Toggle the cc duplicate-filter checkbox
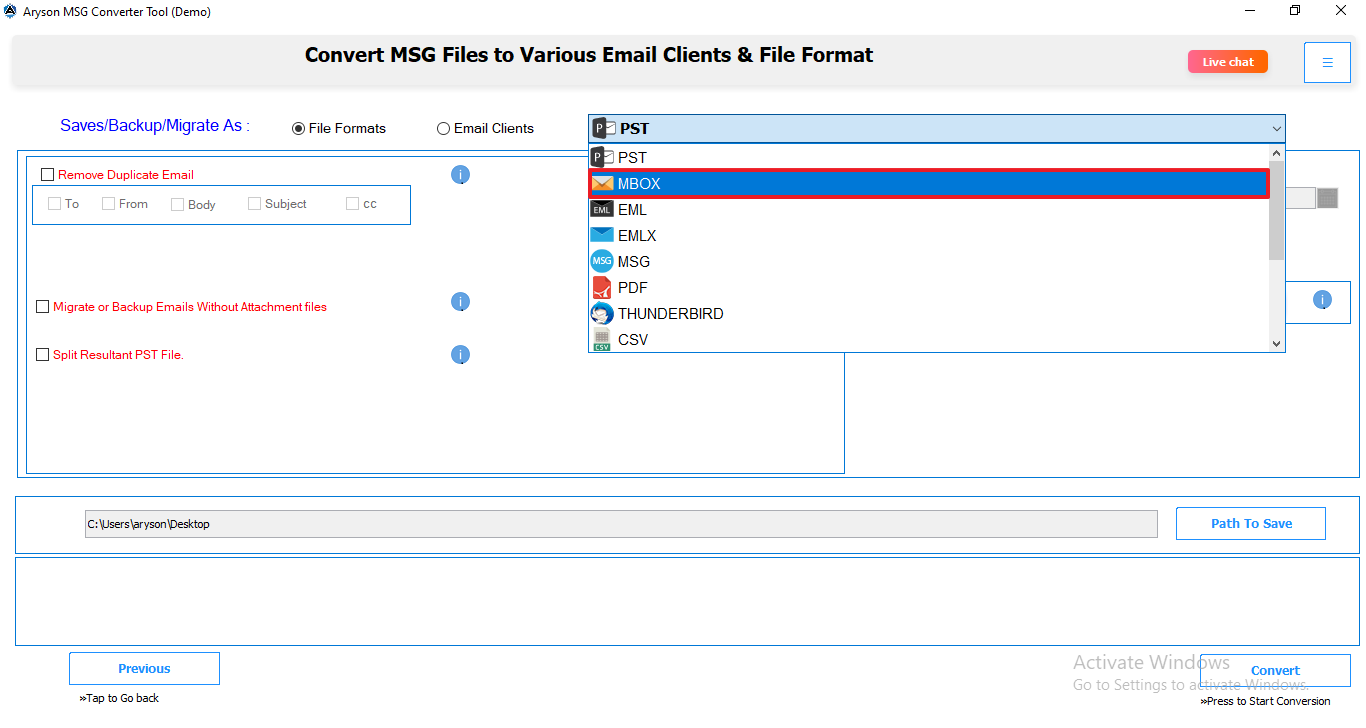 (x=352, y=204)
